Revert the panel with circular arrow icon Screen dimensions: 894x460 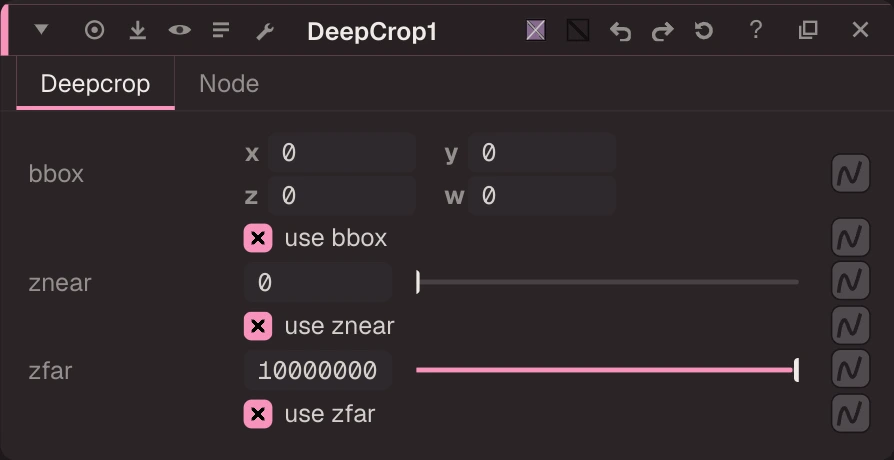pyautogui.click(x=704, y=30)
